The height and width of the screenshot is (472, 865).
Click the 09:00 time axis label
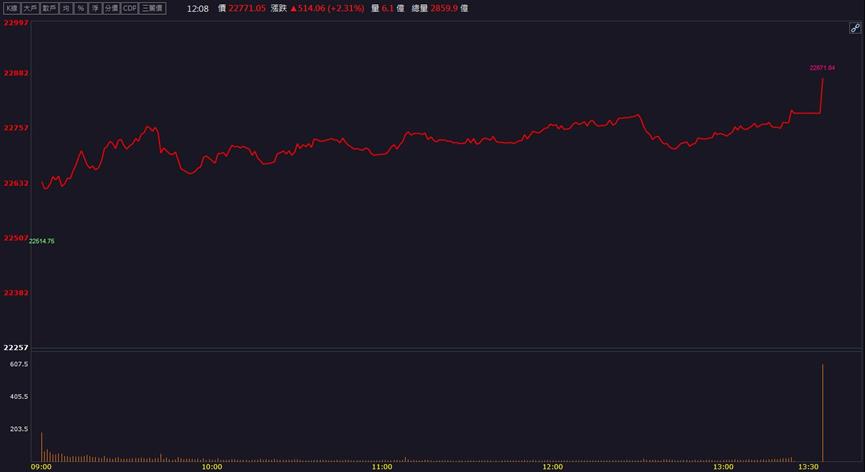click(41, 467)
